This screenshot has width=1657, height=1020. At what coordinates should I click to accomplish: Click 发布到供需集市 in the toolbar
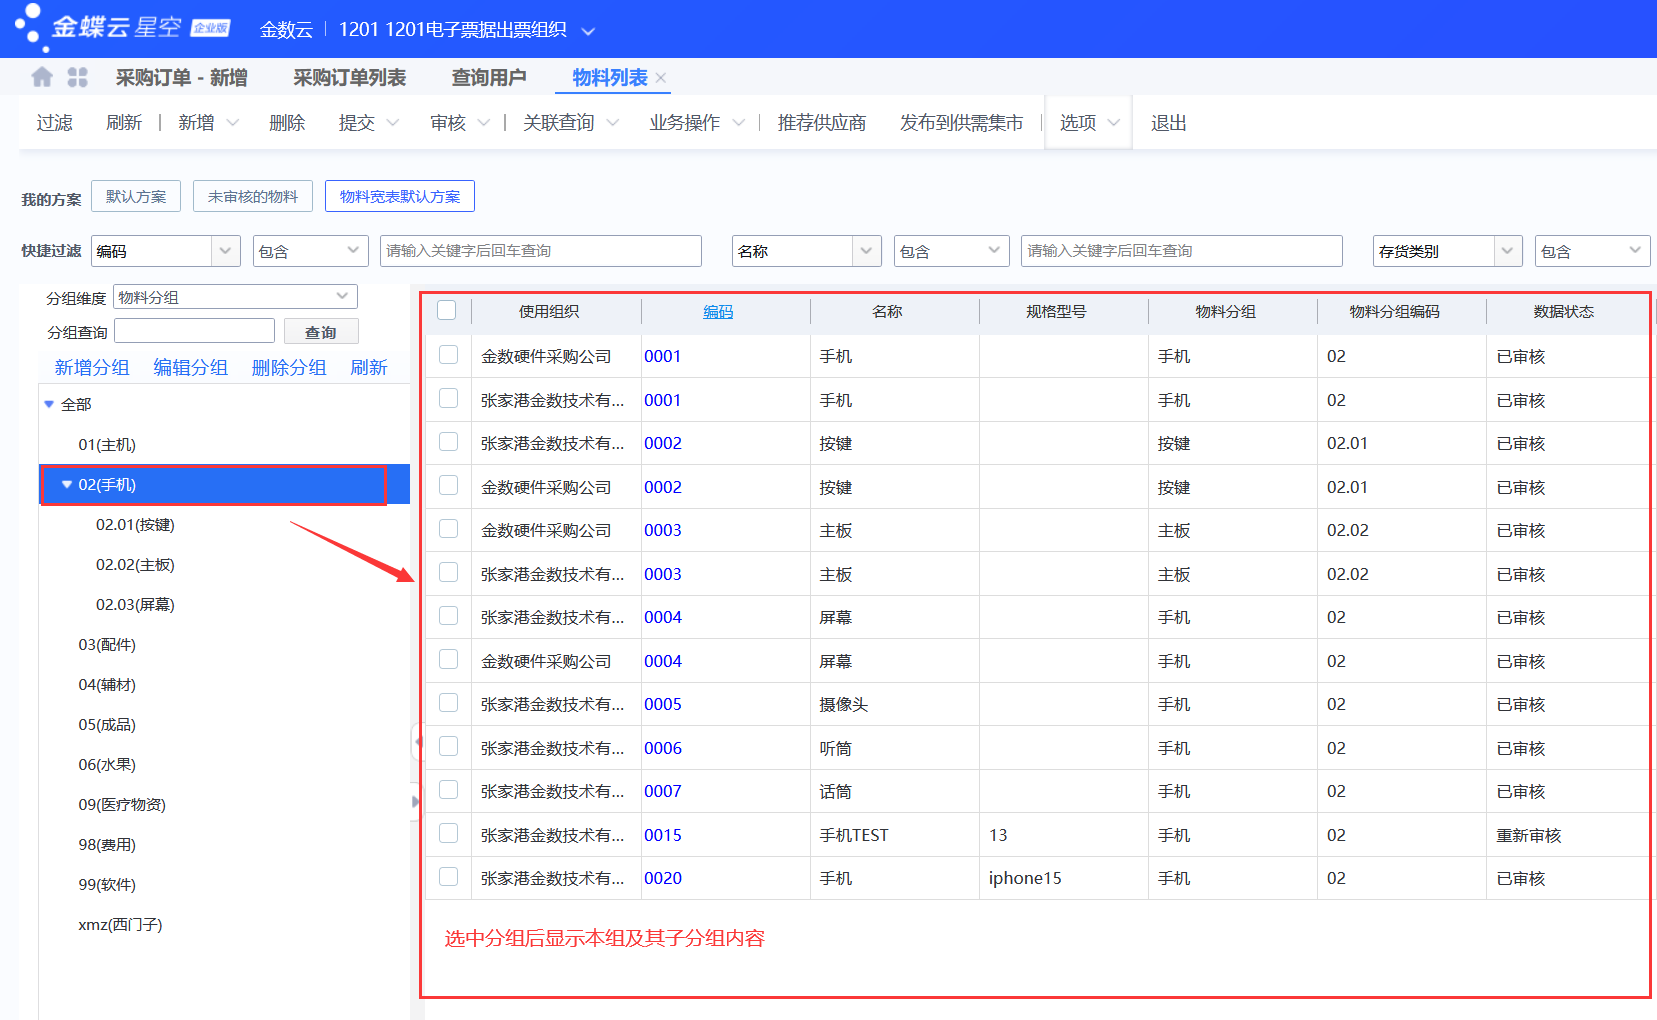coord(961,123)
